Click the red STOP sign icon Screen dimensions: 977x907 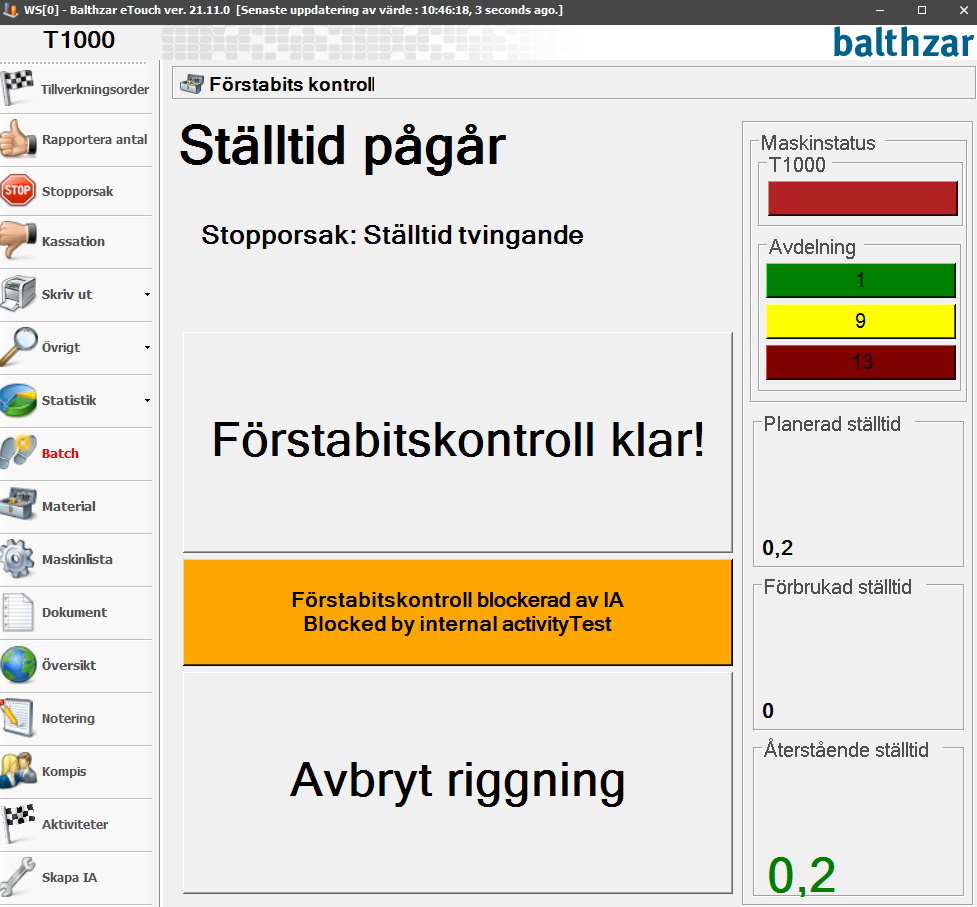(x=17, y=190)
